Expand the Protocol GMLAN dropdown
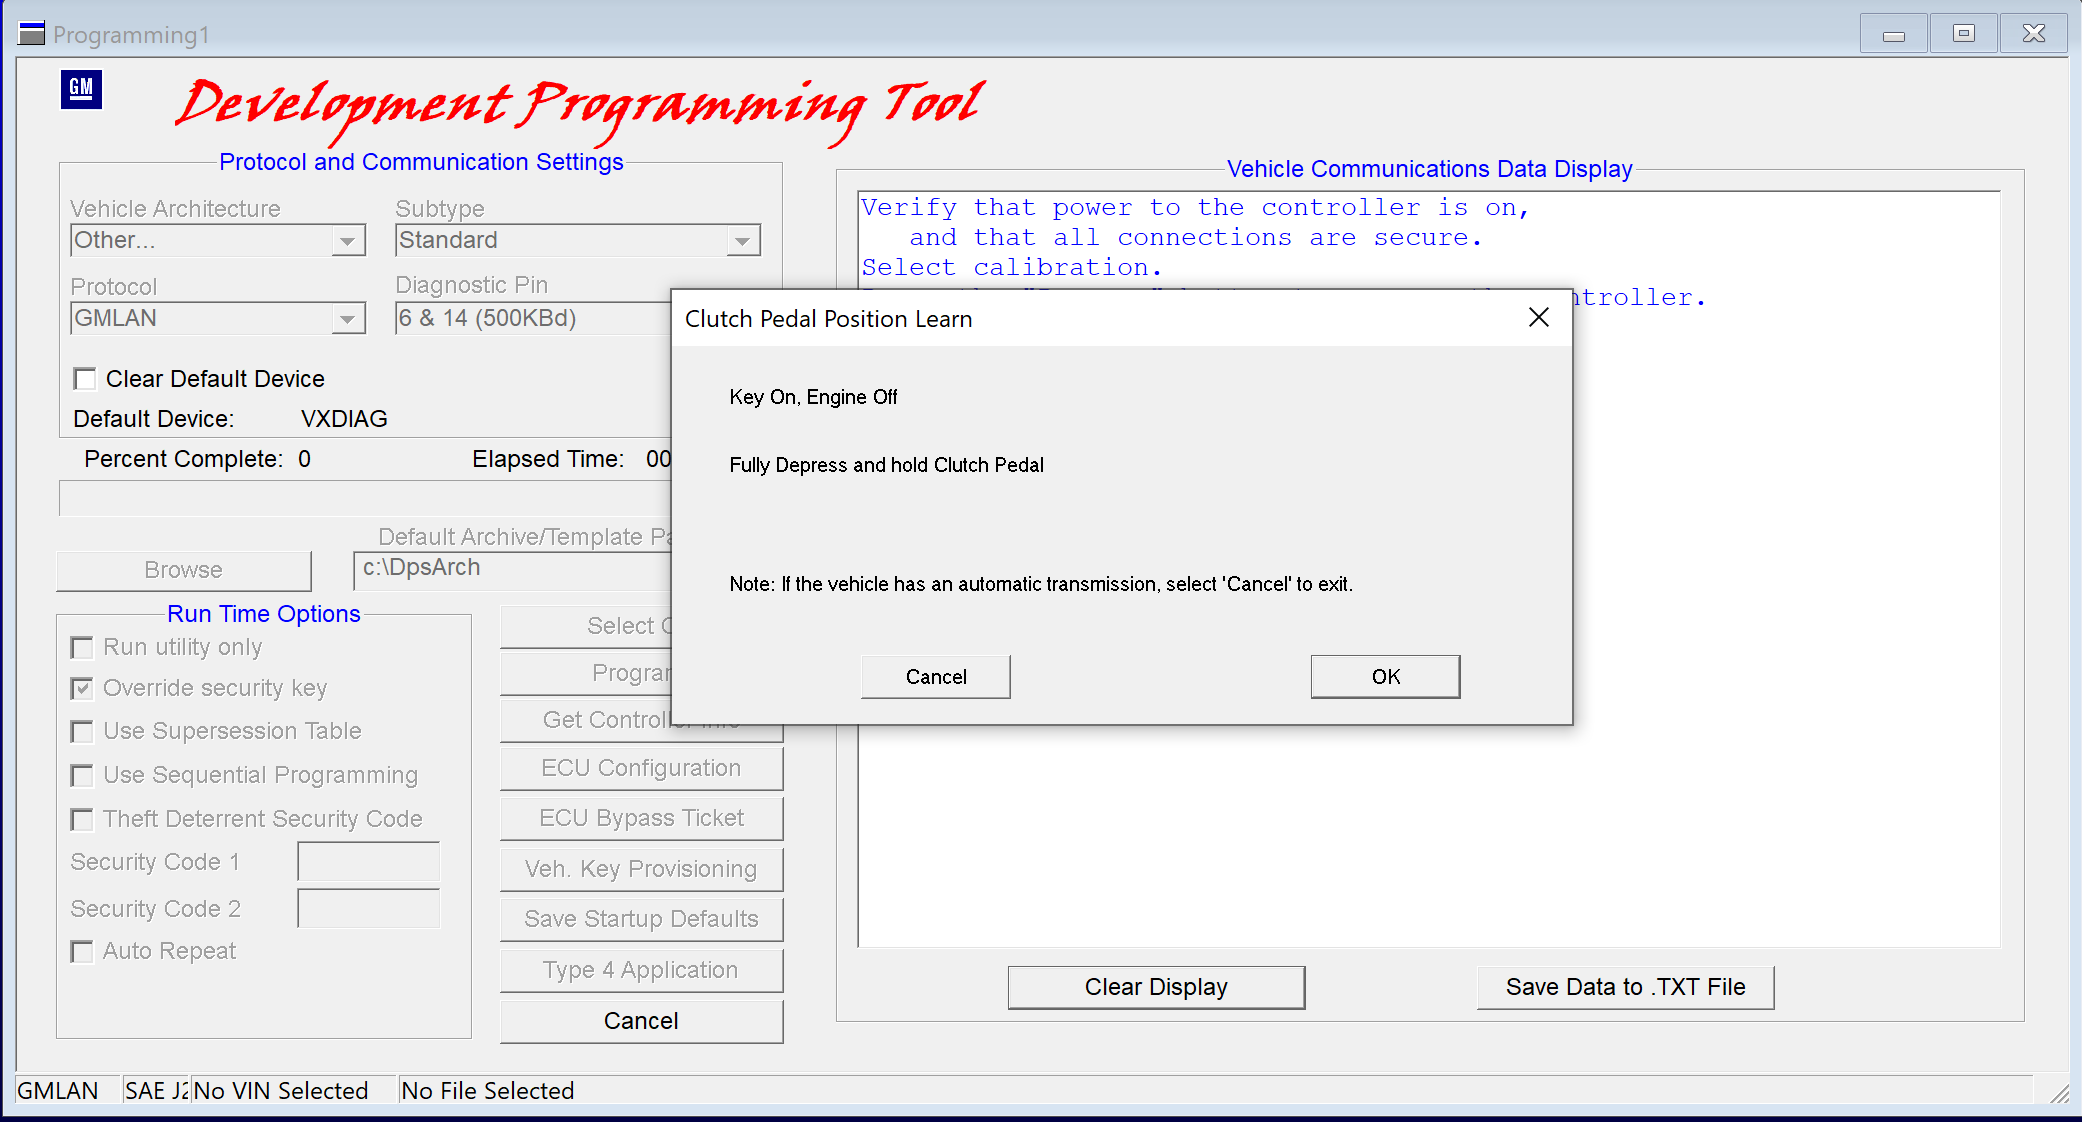Image resolution: width=2082 pixels, height=1122 pixels. tap(347, 319)
